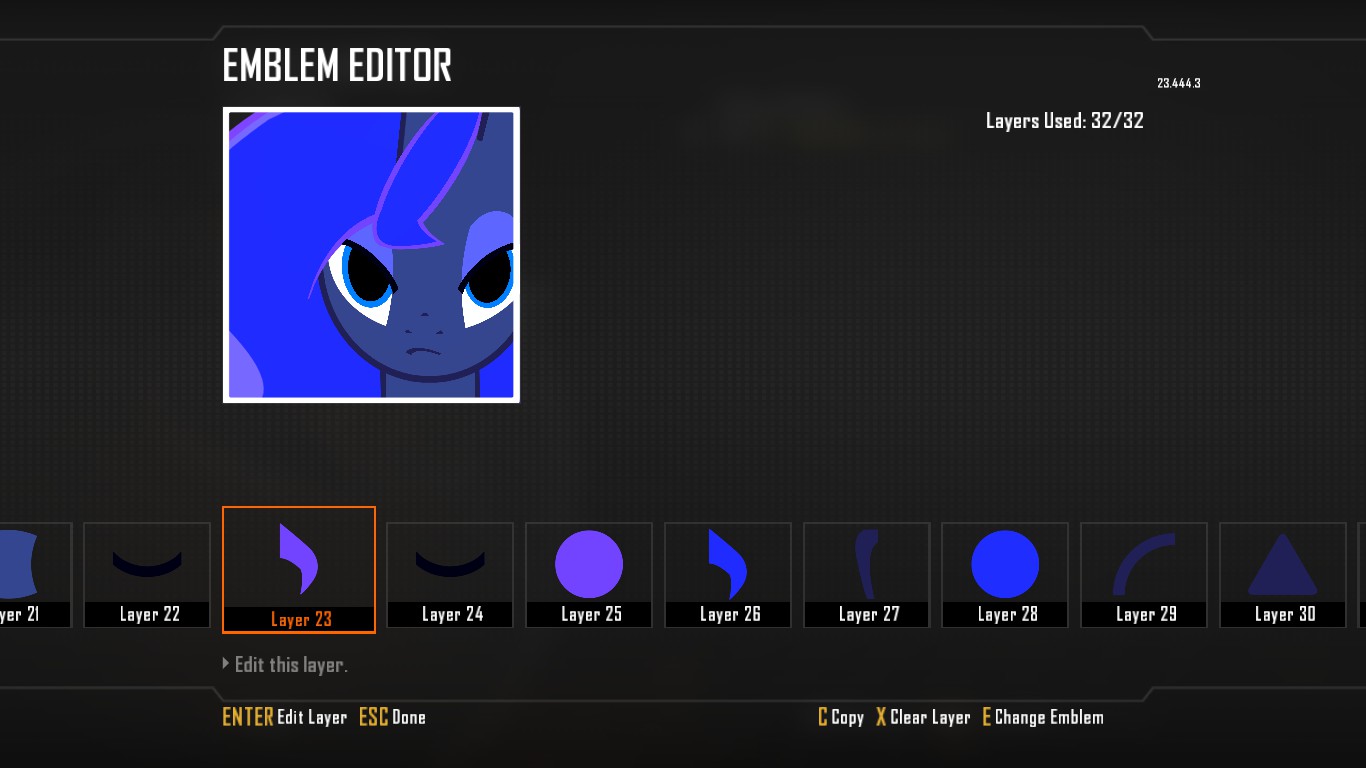
Task: Select the Layer 23 purple hook shape
Action: [298, 558]
